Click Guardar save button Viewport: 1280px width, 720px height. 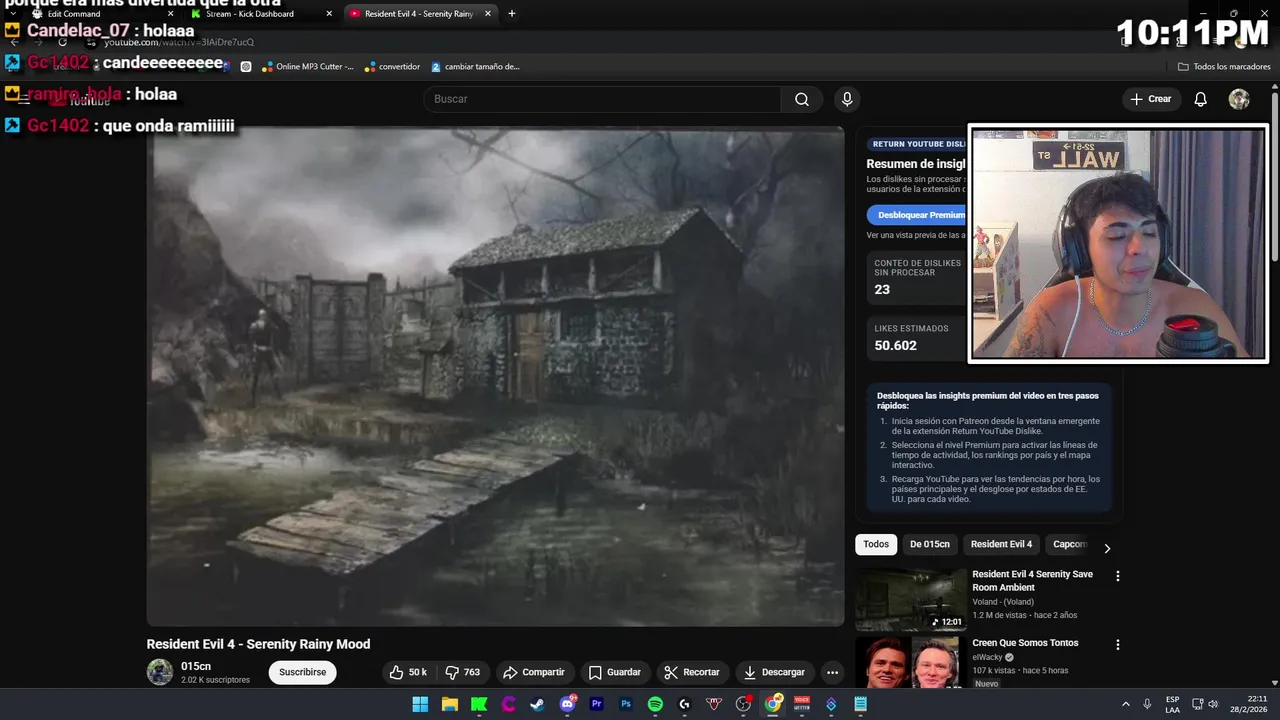coord(615,672)
